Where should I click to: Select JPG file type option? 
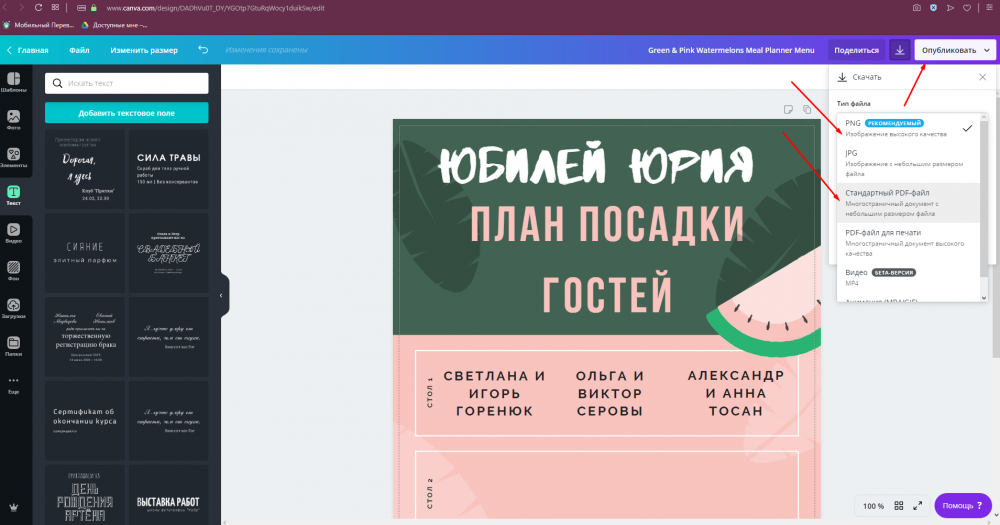(x=908, y=163)
